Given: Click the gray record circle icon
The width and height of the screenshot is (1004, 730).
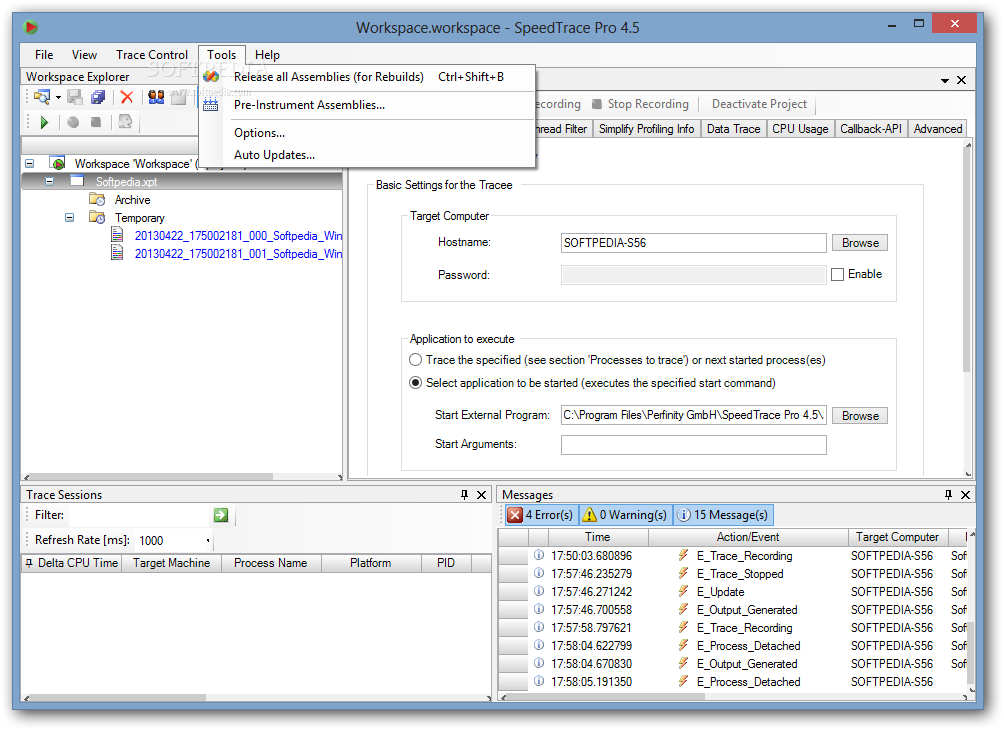Looking at the screenshot, I should point(73,122).
